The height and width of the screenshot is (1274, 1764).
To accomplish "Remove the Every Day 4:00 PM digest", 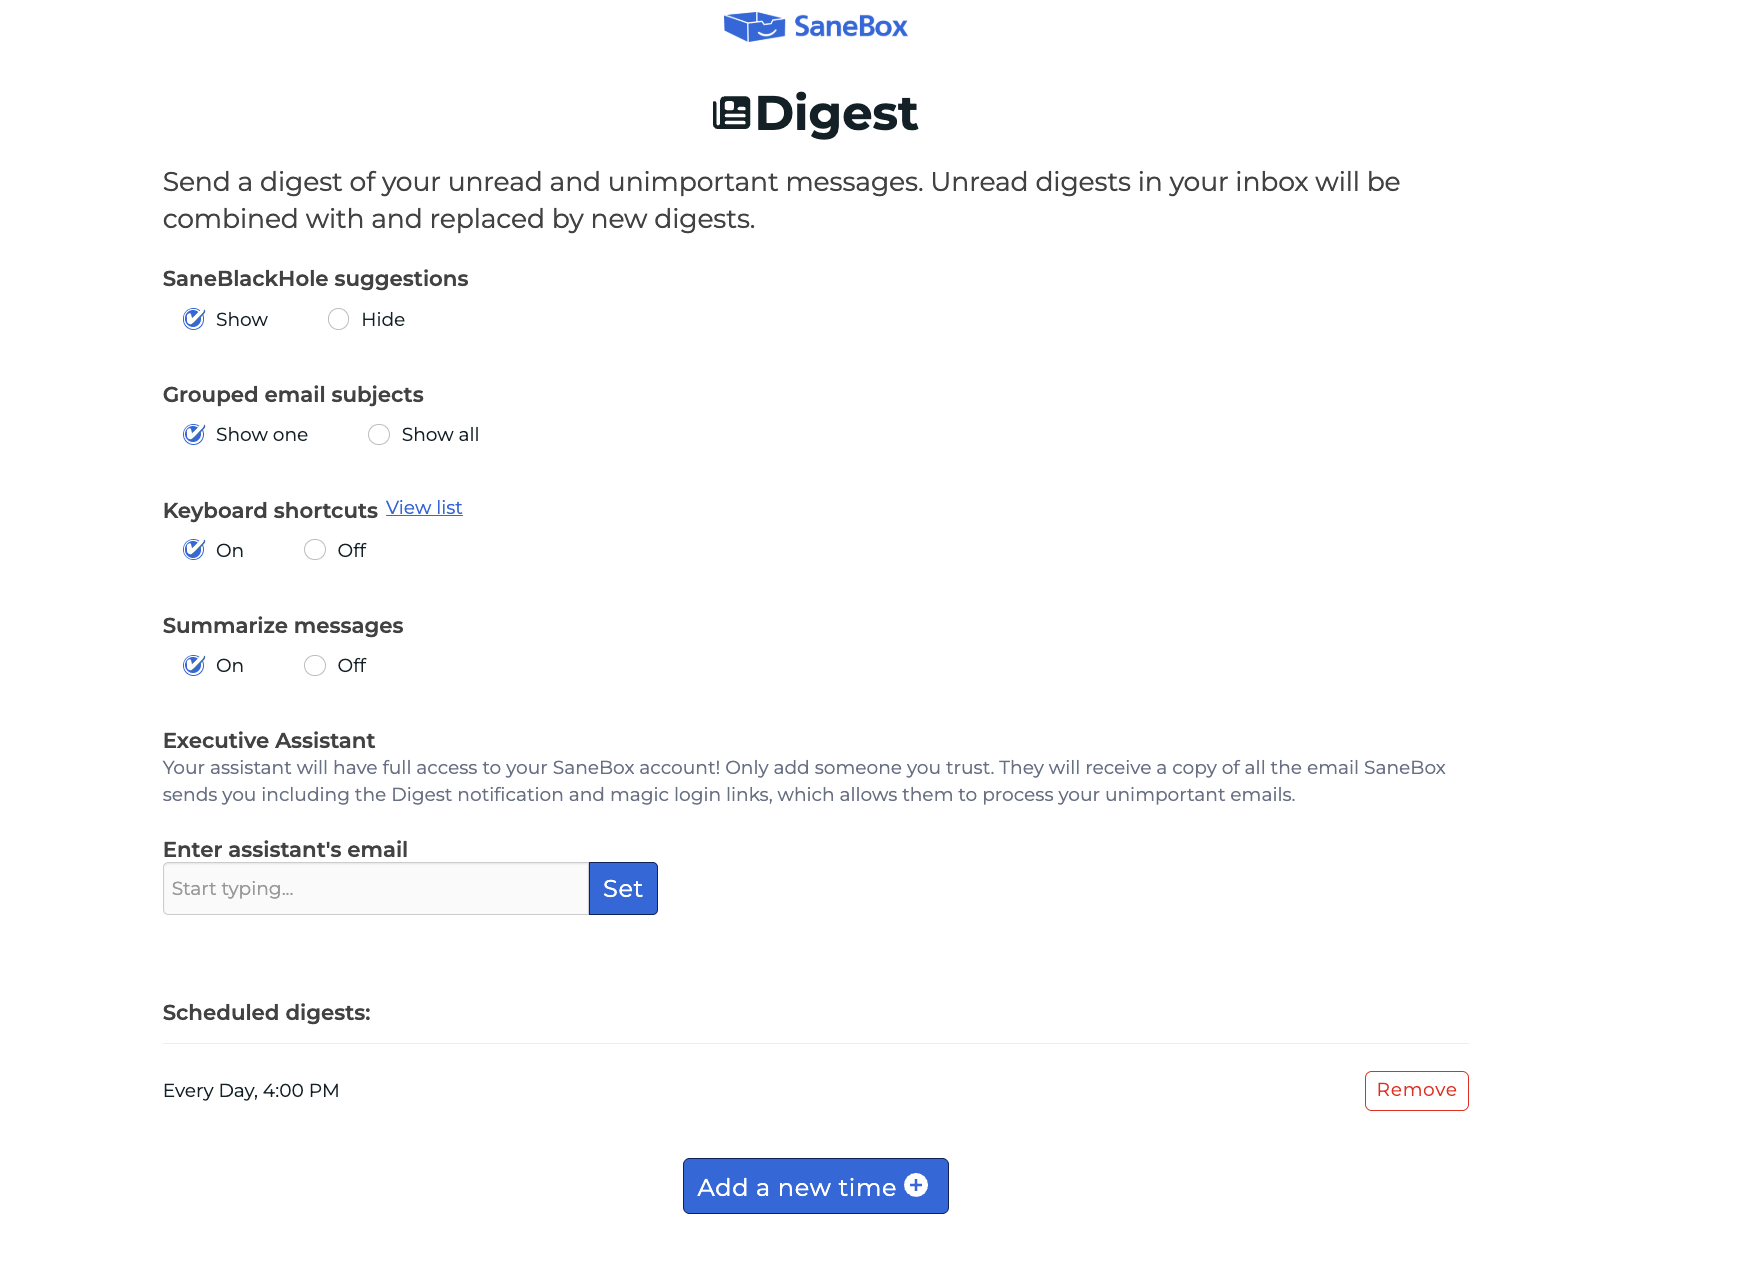I will click(x=1416, y=1090).
